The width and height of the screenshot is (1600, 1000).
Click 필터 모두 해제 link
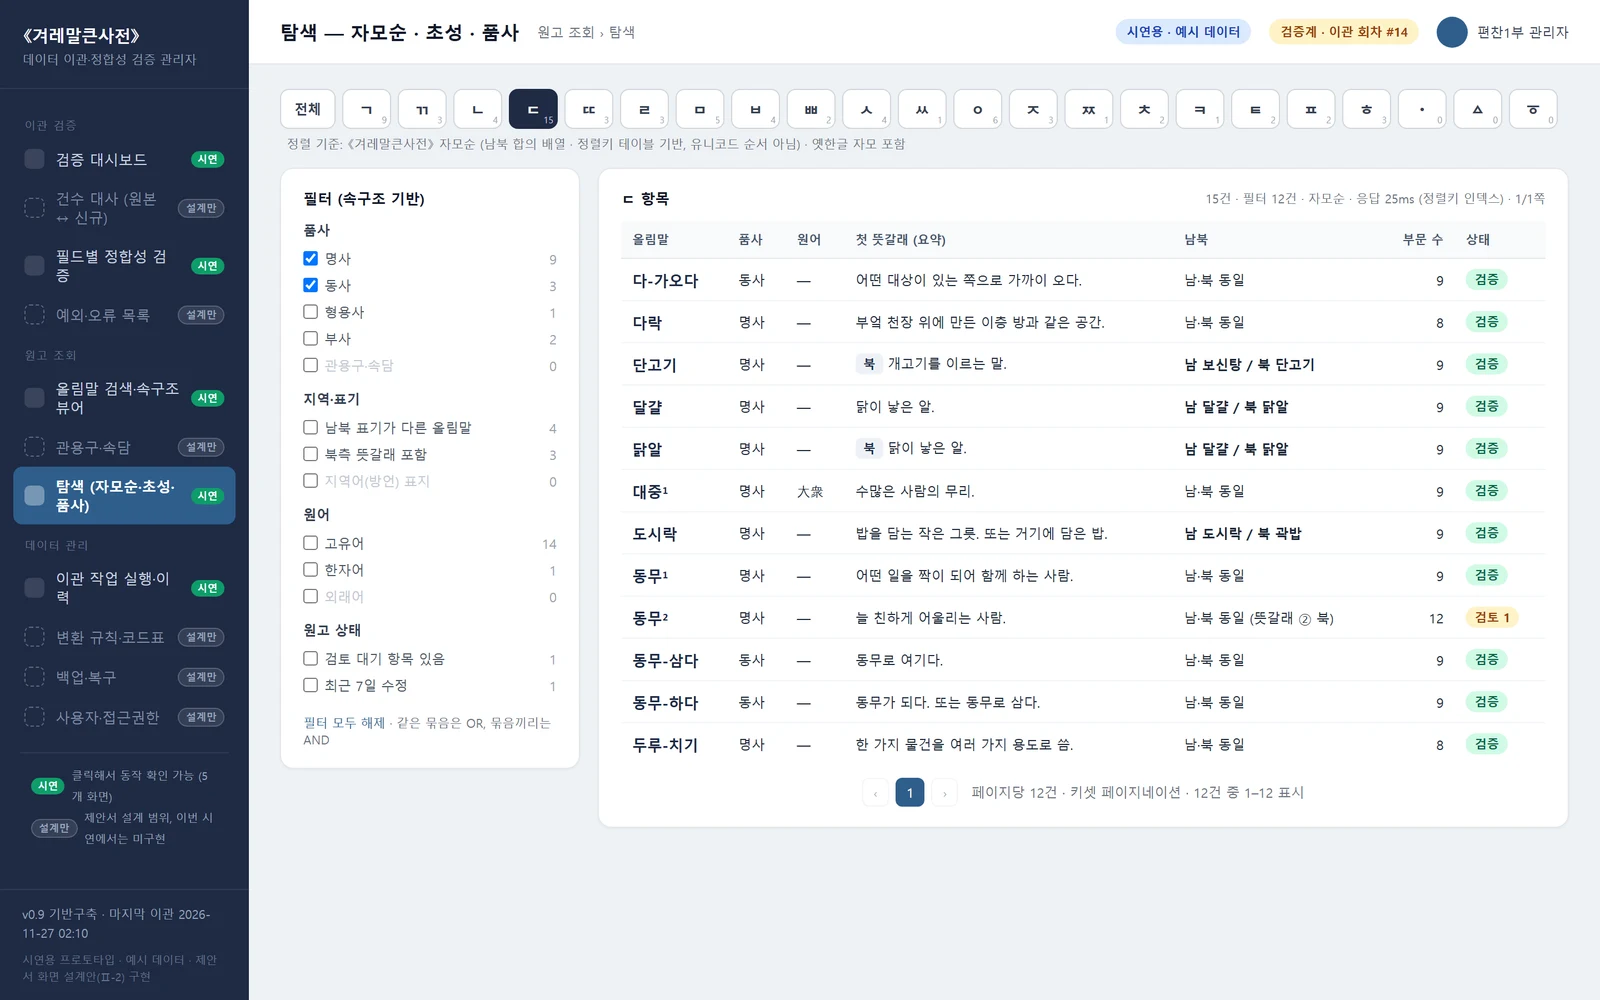[x=344, y=723]
